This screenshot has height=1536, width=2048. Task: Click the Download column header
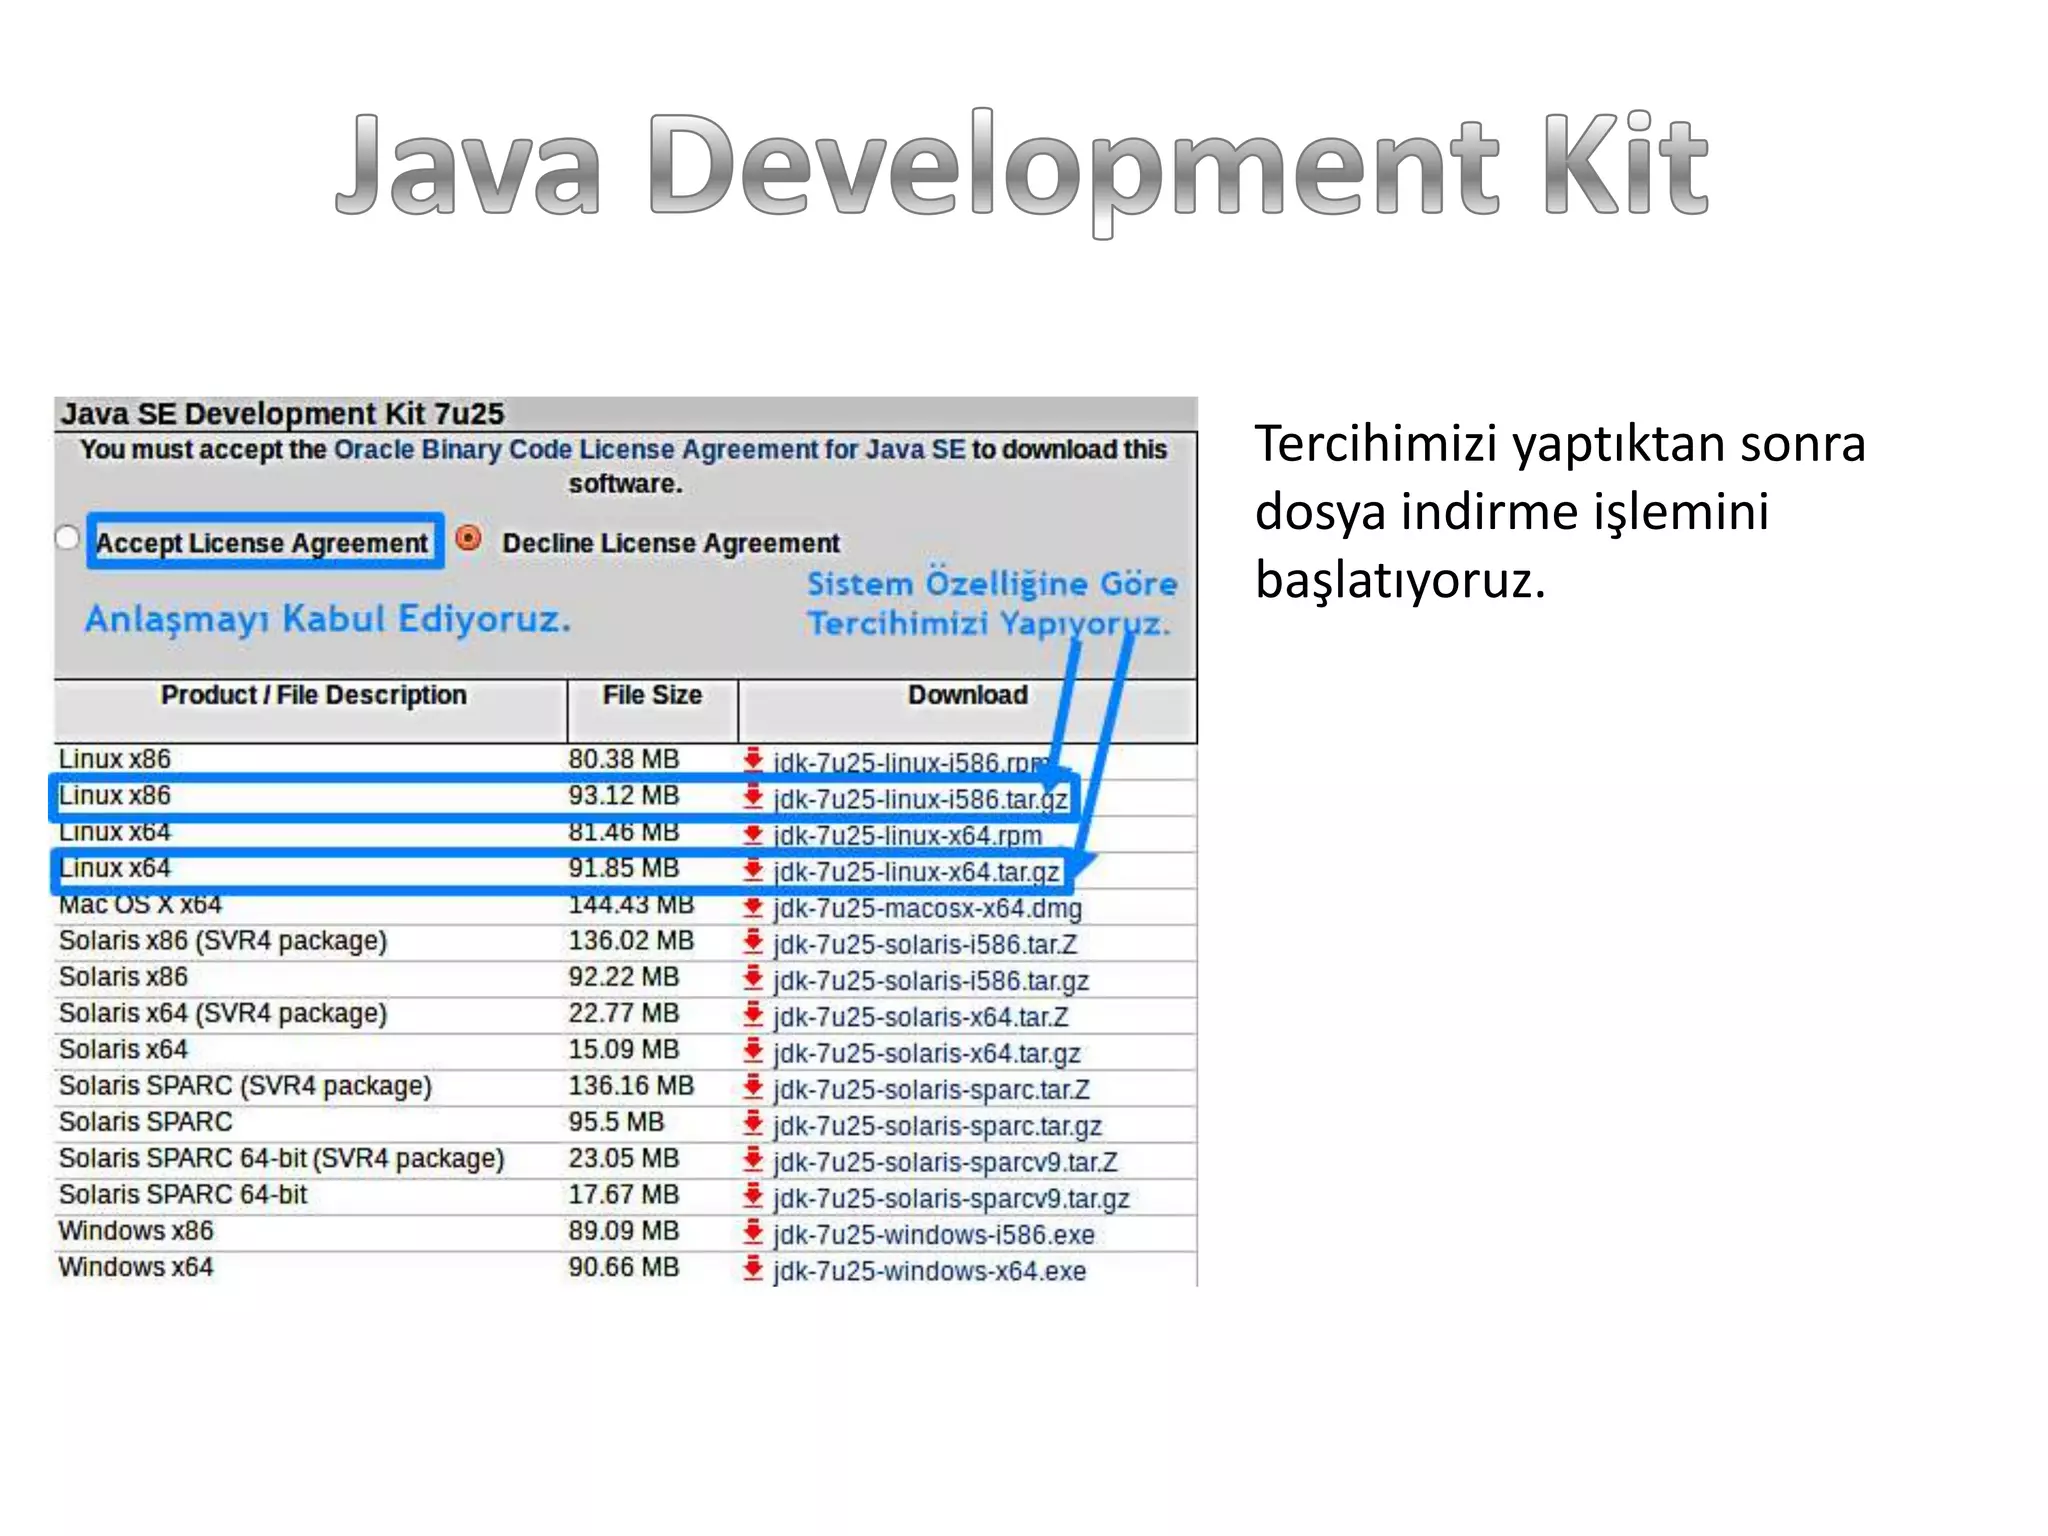point(967,695)
